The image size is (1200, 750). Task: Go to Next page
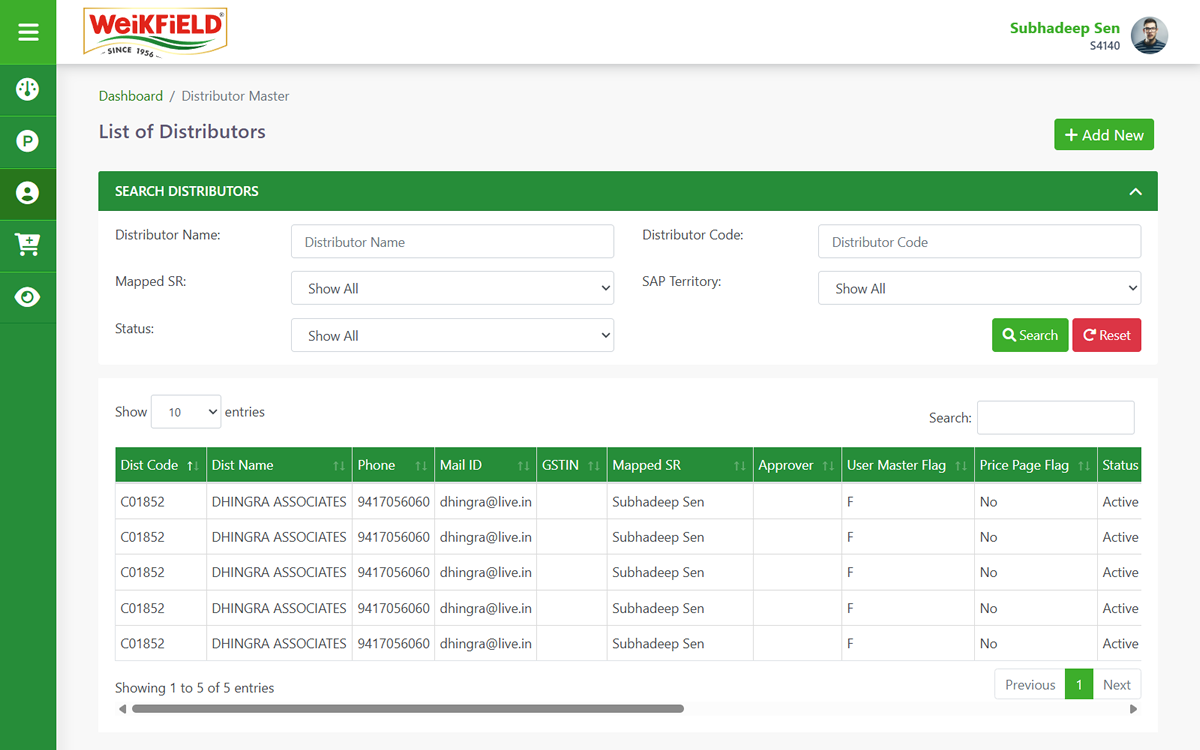tap(1117, 685)
